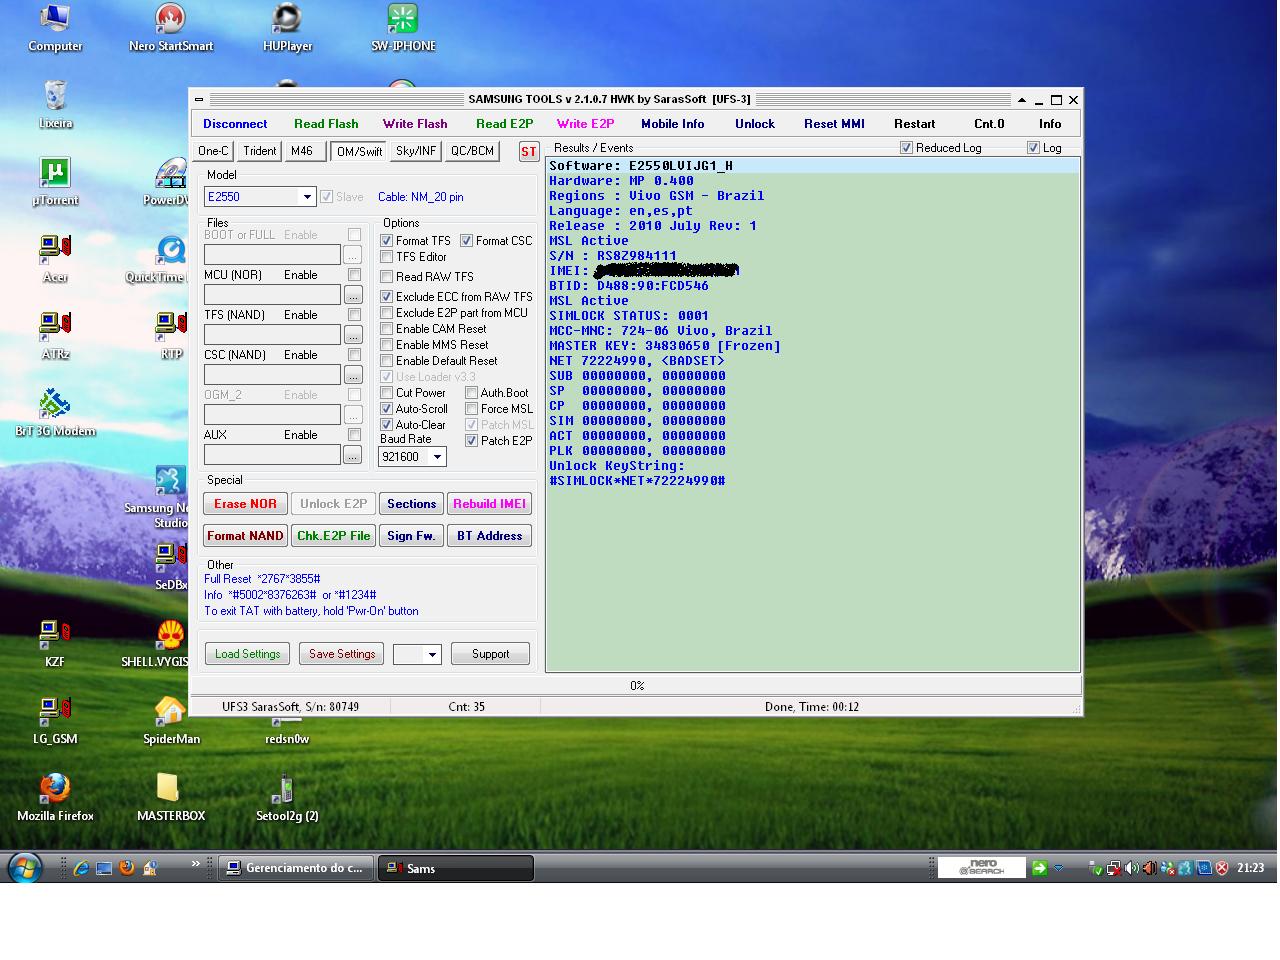1280x960 pixels.
Task: Open the RTP desktop shortcut
Action: point(171,335)
